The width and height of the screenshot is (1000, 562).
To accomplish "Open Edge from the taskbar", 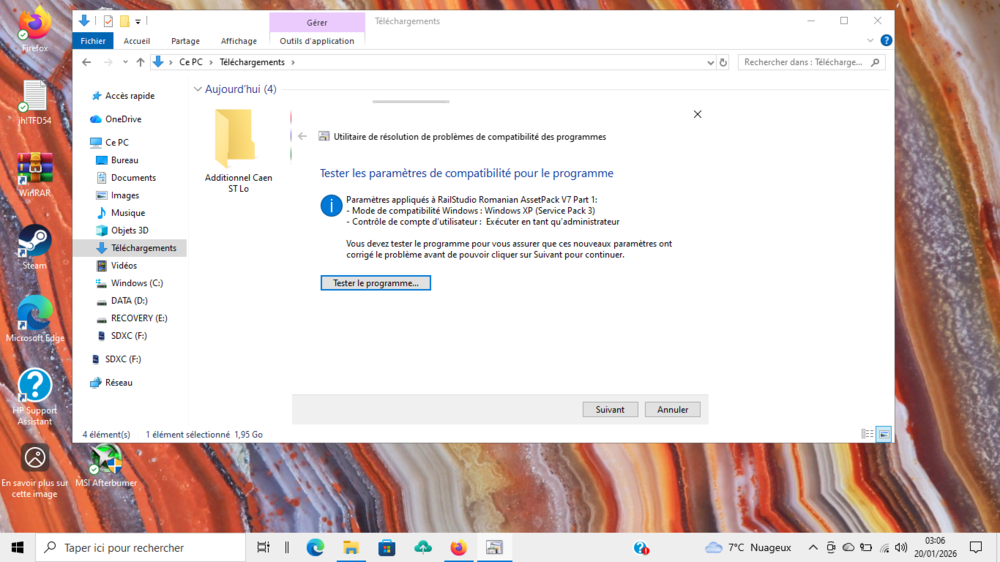I will tap(315, 547).
